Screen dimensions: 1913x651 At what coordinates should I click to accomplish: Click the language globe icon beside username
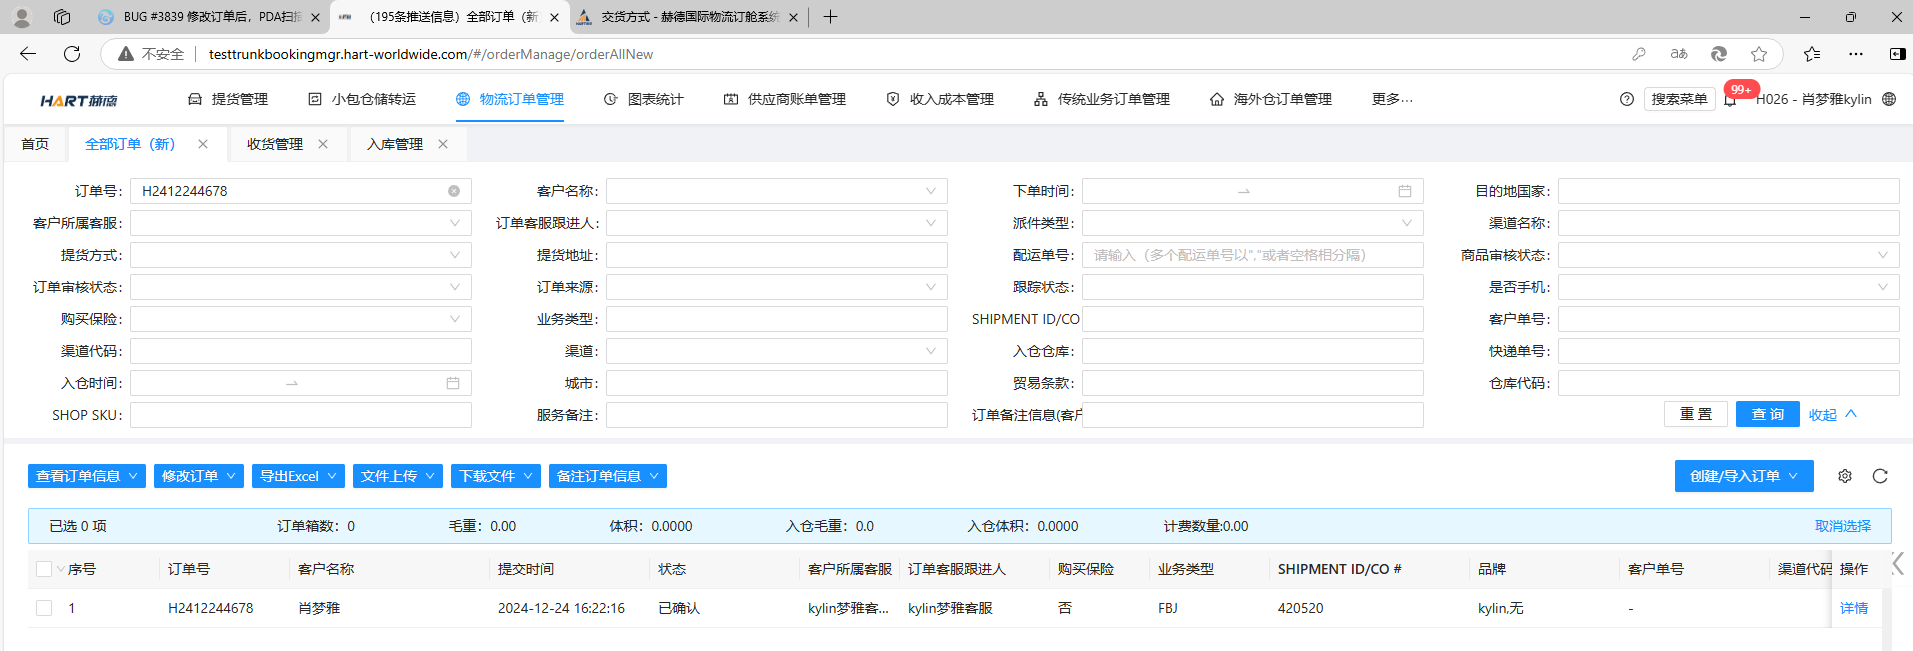point(1889,99)
